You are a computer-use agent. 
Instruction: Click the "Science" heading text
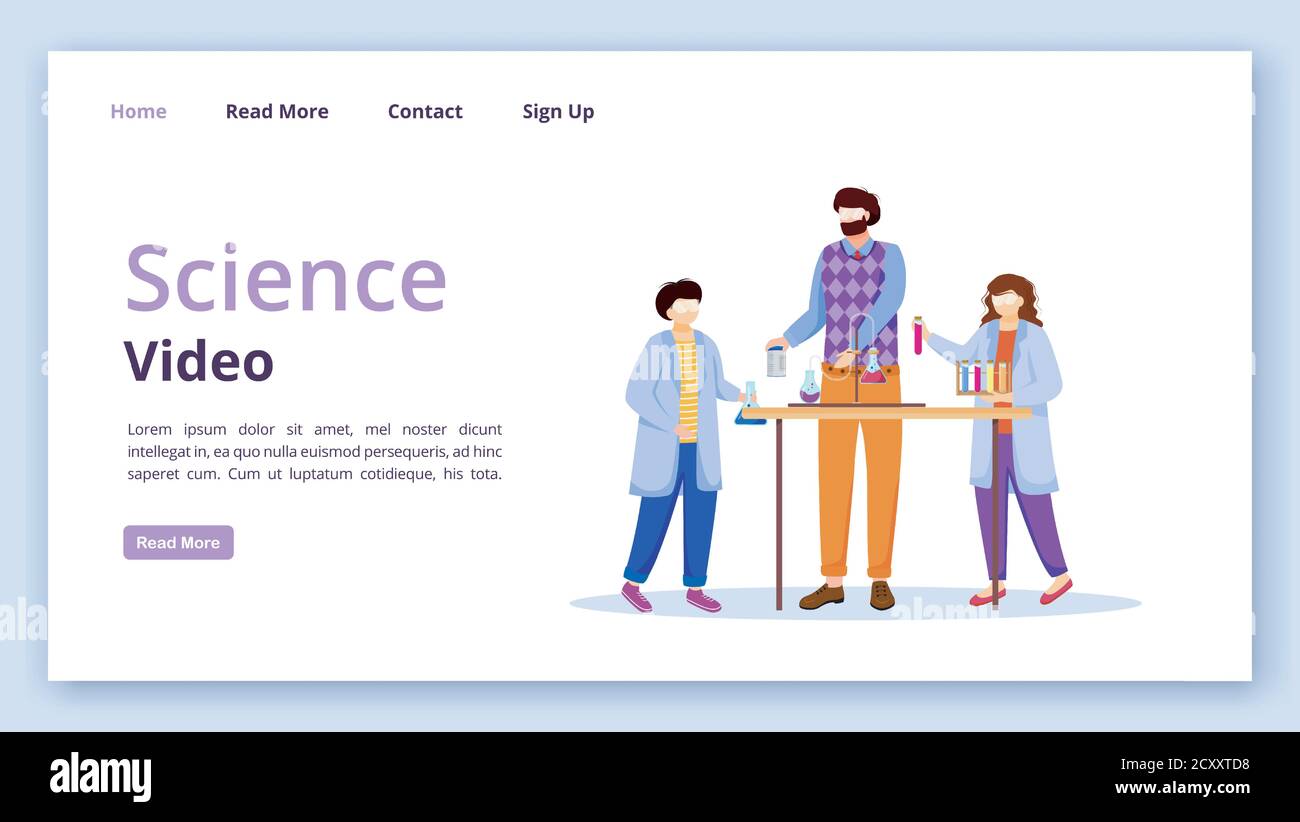point(285,278)
